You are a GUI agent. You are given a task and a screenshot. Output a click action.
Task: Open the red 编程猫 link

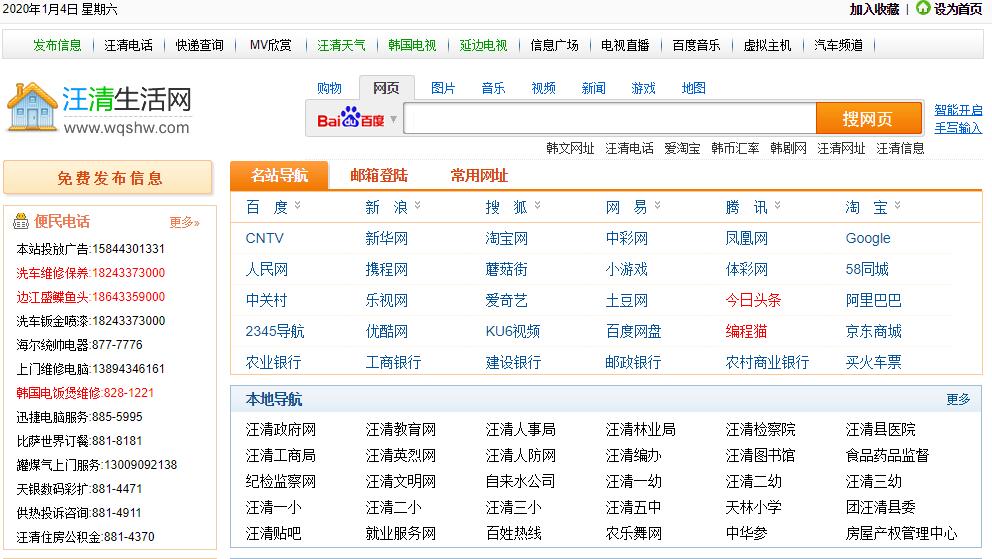click(746, 331)
